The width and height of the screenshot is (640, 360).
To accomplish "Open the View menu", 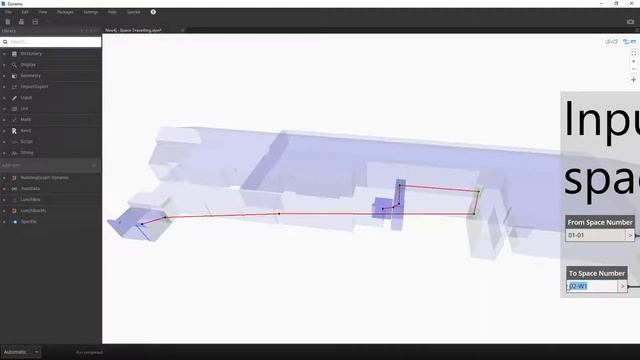I will (x=42, y=12).
